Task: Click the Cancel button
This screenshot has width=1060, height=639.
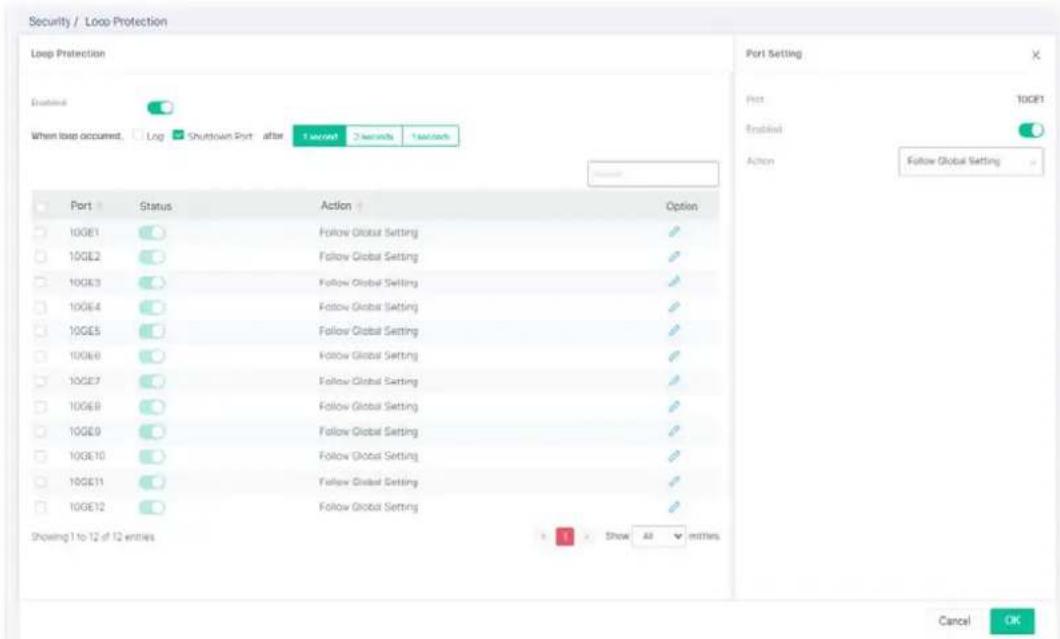Action: coord(954,621)
